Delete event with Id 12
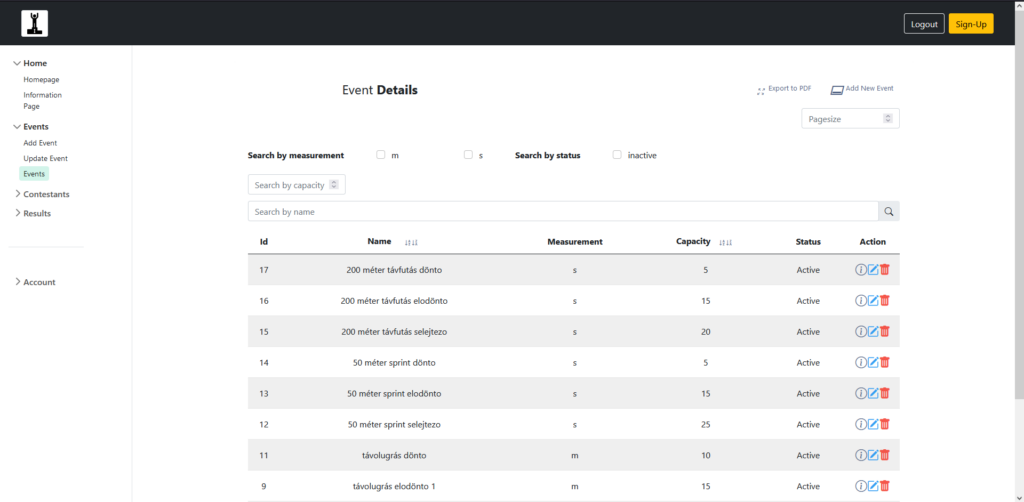Screen dimensions: 1024x502 [885, 424]
